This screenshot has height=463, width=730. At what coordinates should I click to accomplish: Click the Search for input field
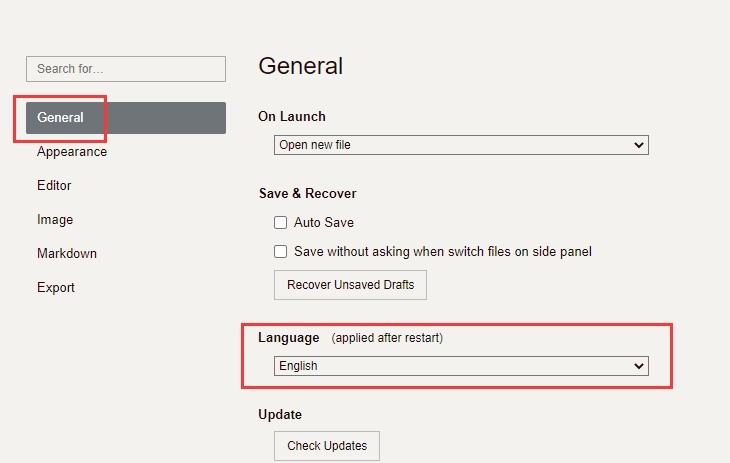[x=125, y=69]
